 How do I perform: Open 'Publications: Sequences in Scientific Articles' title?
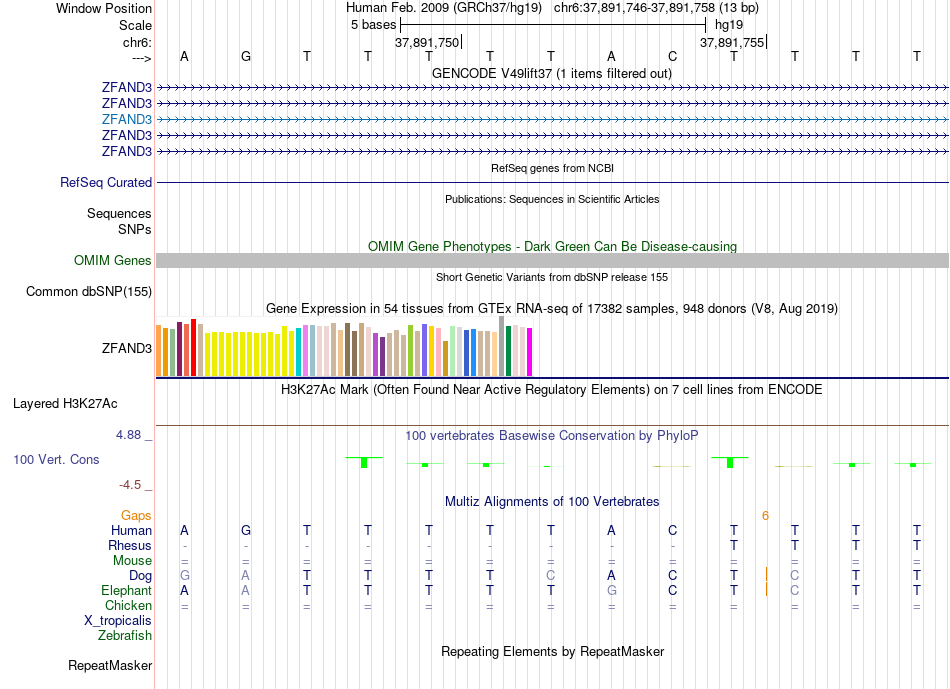point(552,199)
